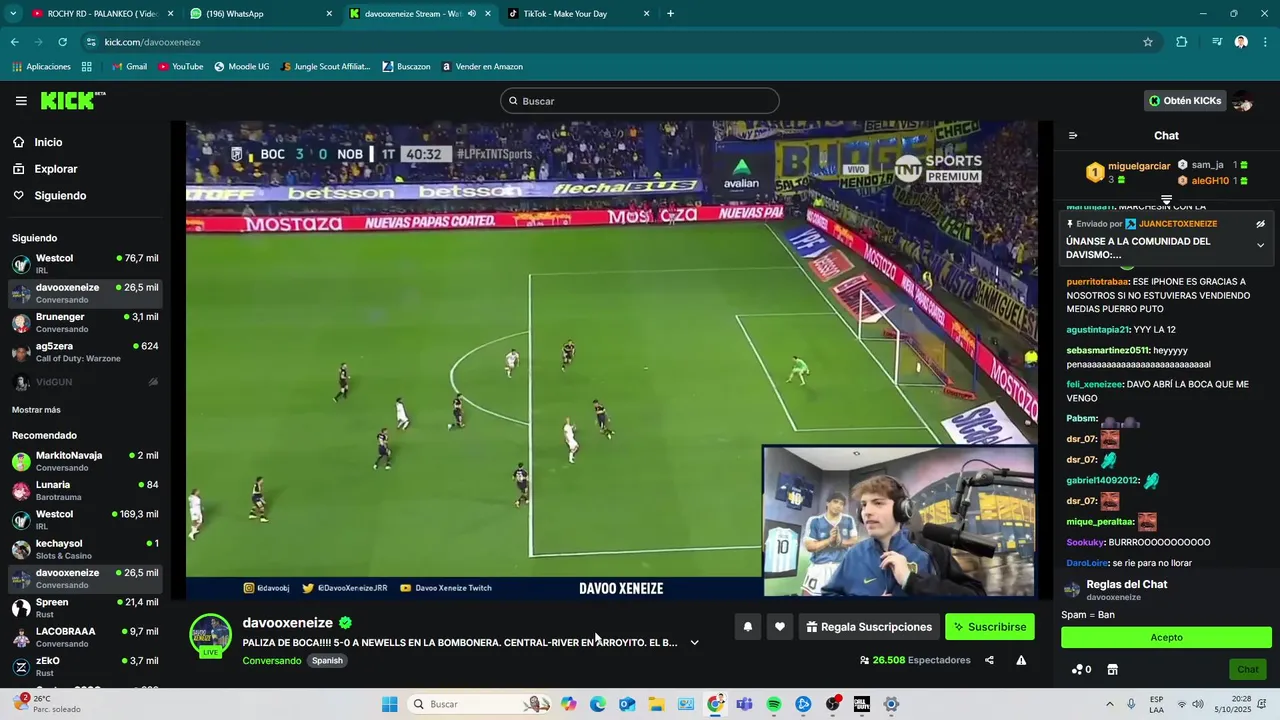Click the Spanish language tag

point(327,661)
